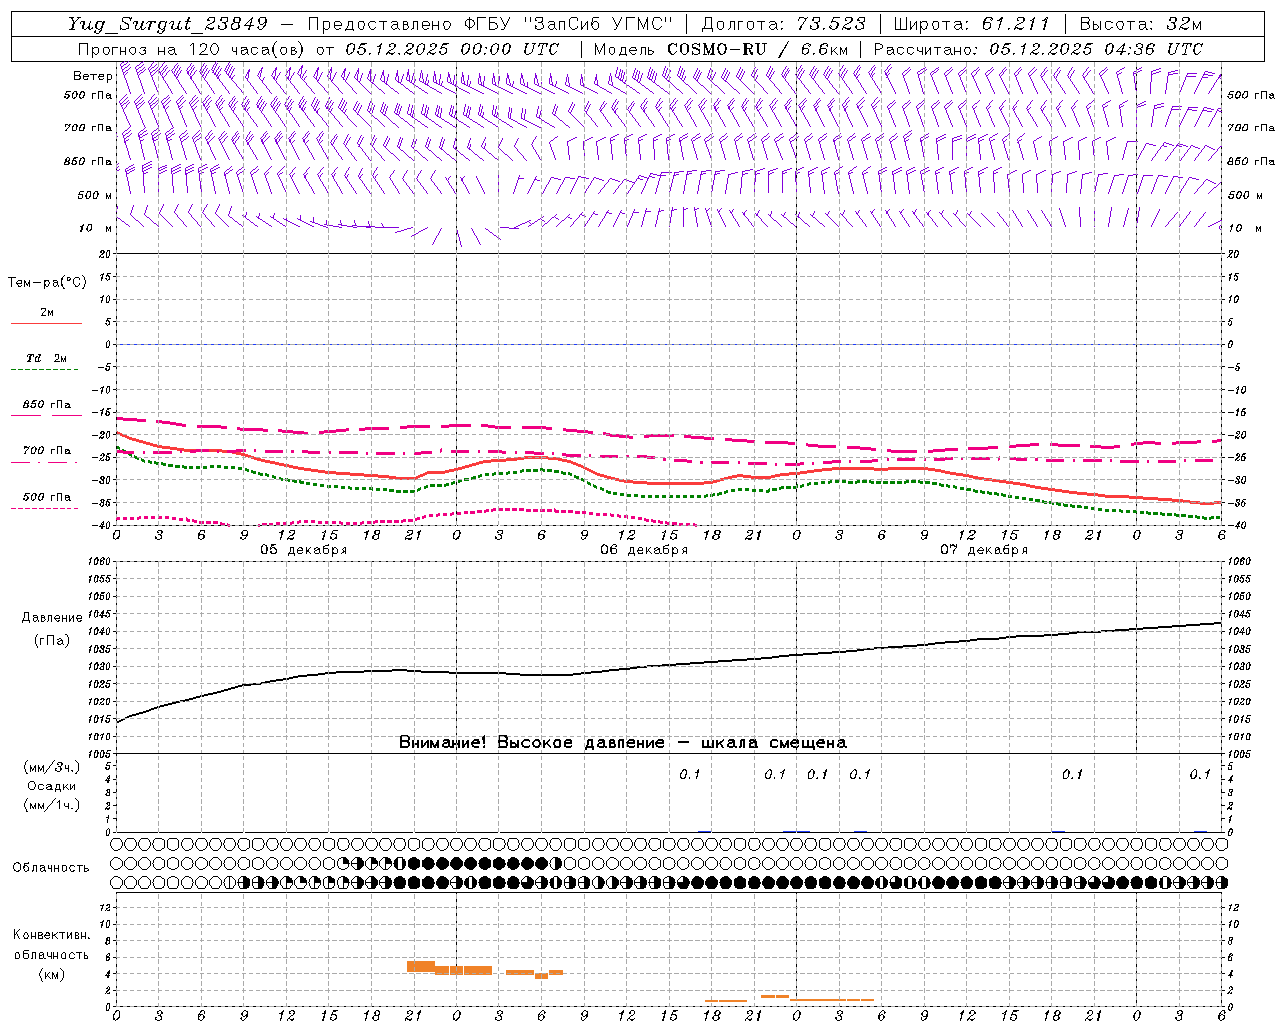Select the (мм/1ч.) precipitation unit label
The image size is (1280, 1024).
tap(52, 805)
